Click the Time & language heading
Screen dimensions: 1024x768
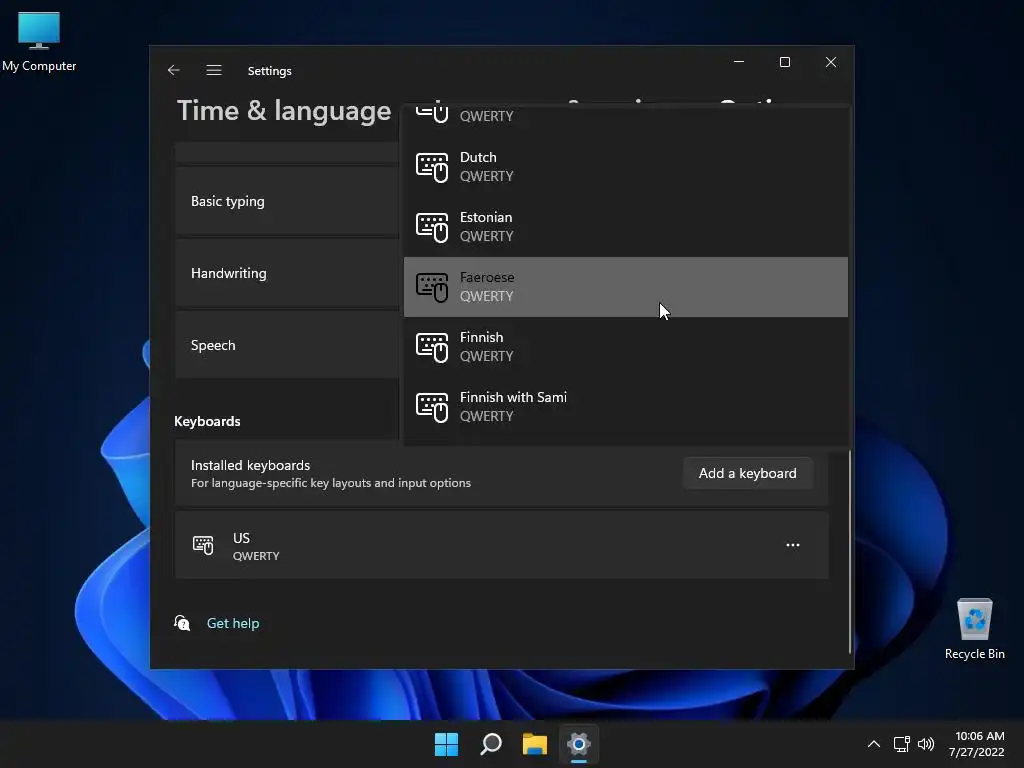pos(284,111)
